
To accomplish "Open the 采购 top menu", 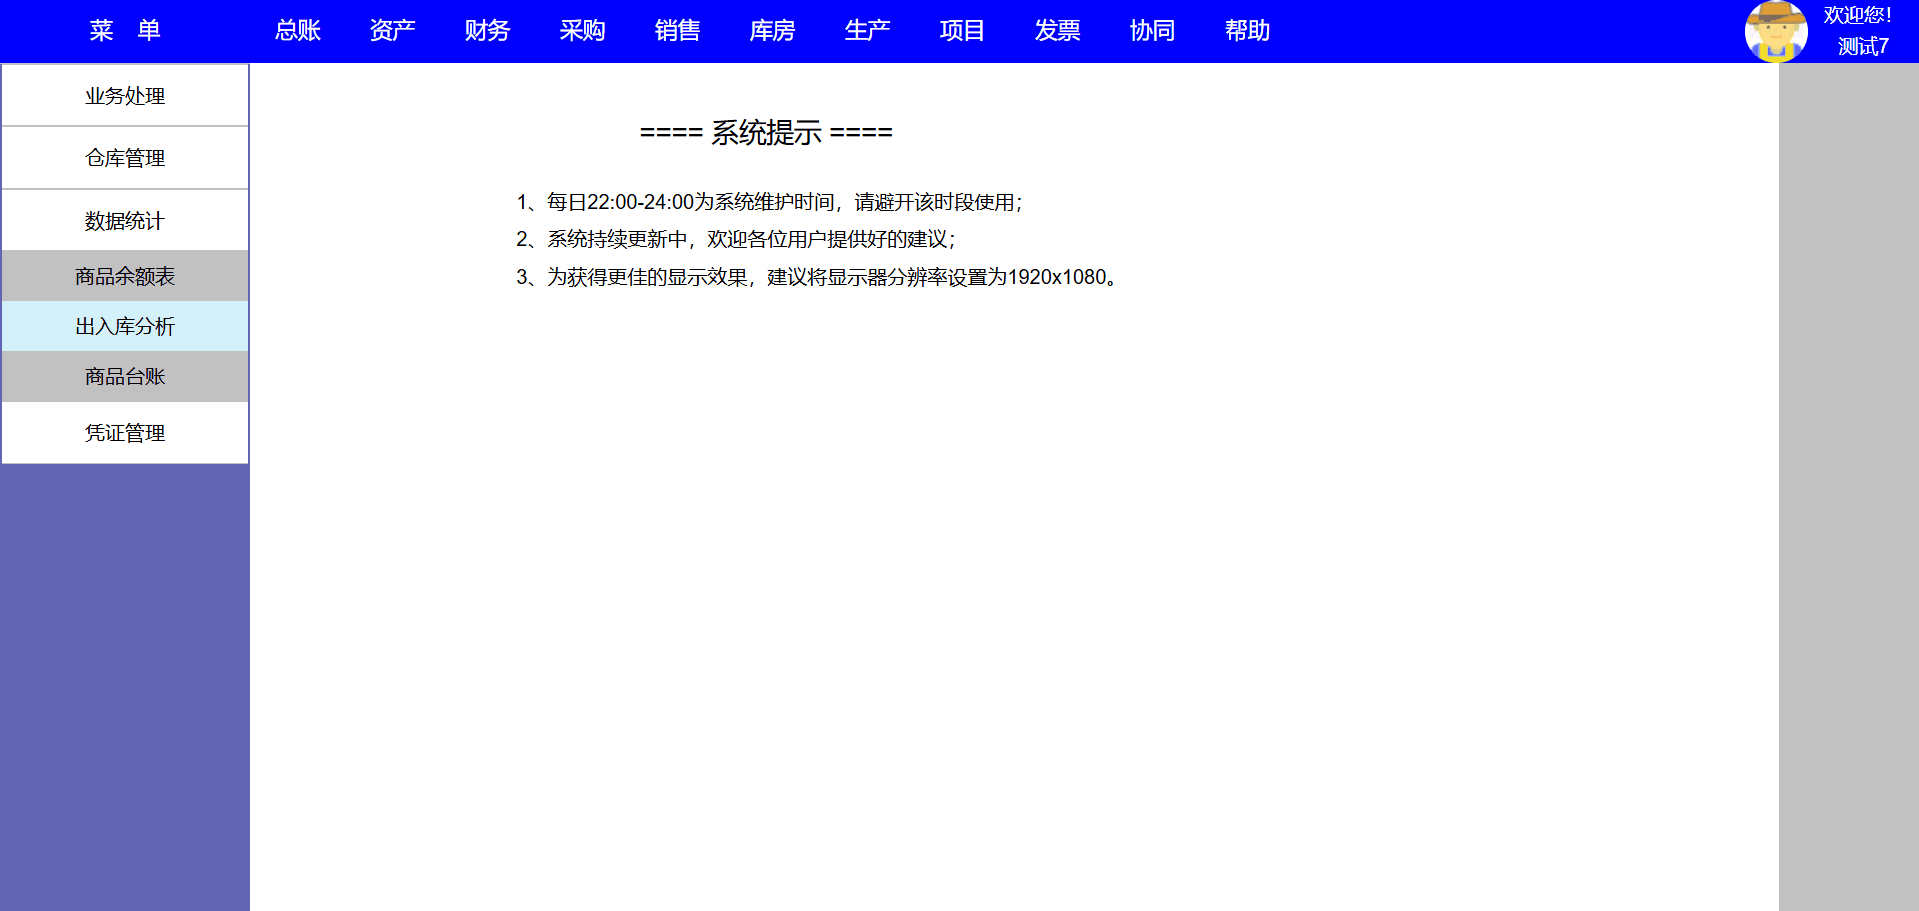I will (582, 31).
